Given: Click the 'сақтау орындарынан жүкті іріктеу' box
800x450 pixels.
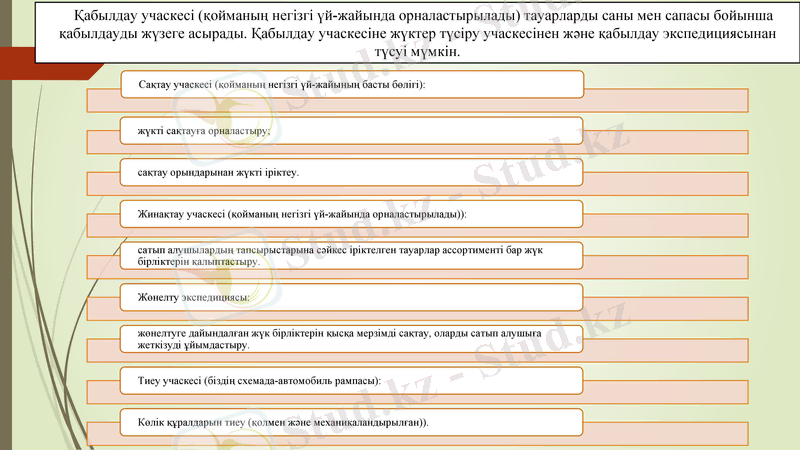Looking at the screenshot, I should coord(351,172).
